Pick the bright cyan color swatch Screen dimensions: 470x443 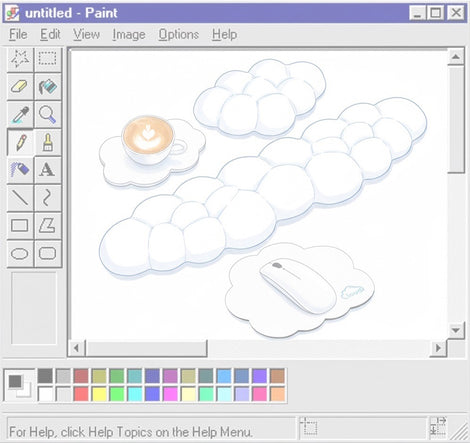(135, 394)
